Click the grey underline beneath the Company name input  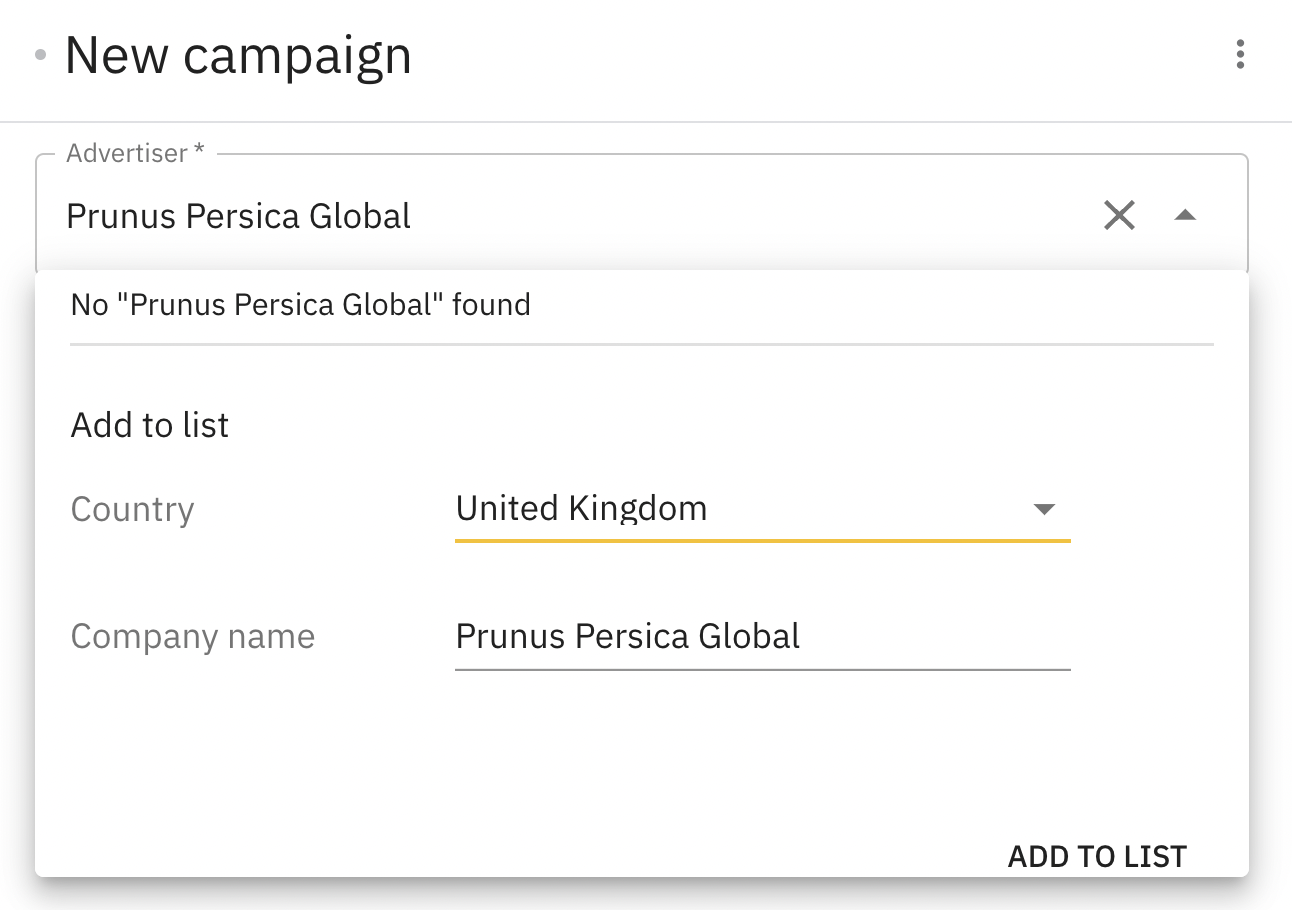click(762, 669)
